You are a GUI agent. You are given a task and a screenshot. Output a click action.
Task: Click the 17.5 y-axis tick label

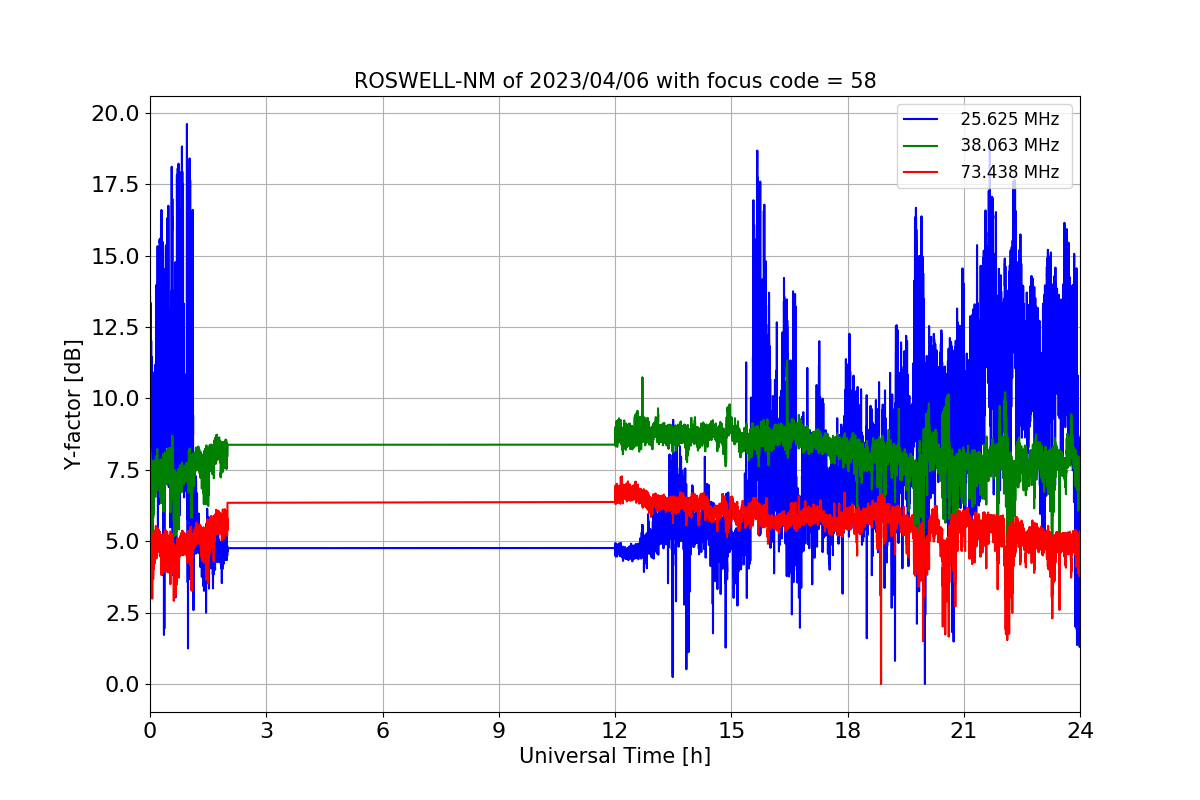tap(115, 185)
